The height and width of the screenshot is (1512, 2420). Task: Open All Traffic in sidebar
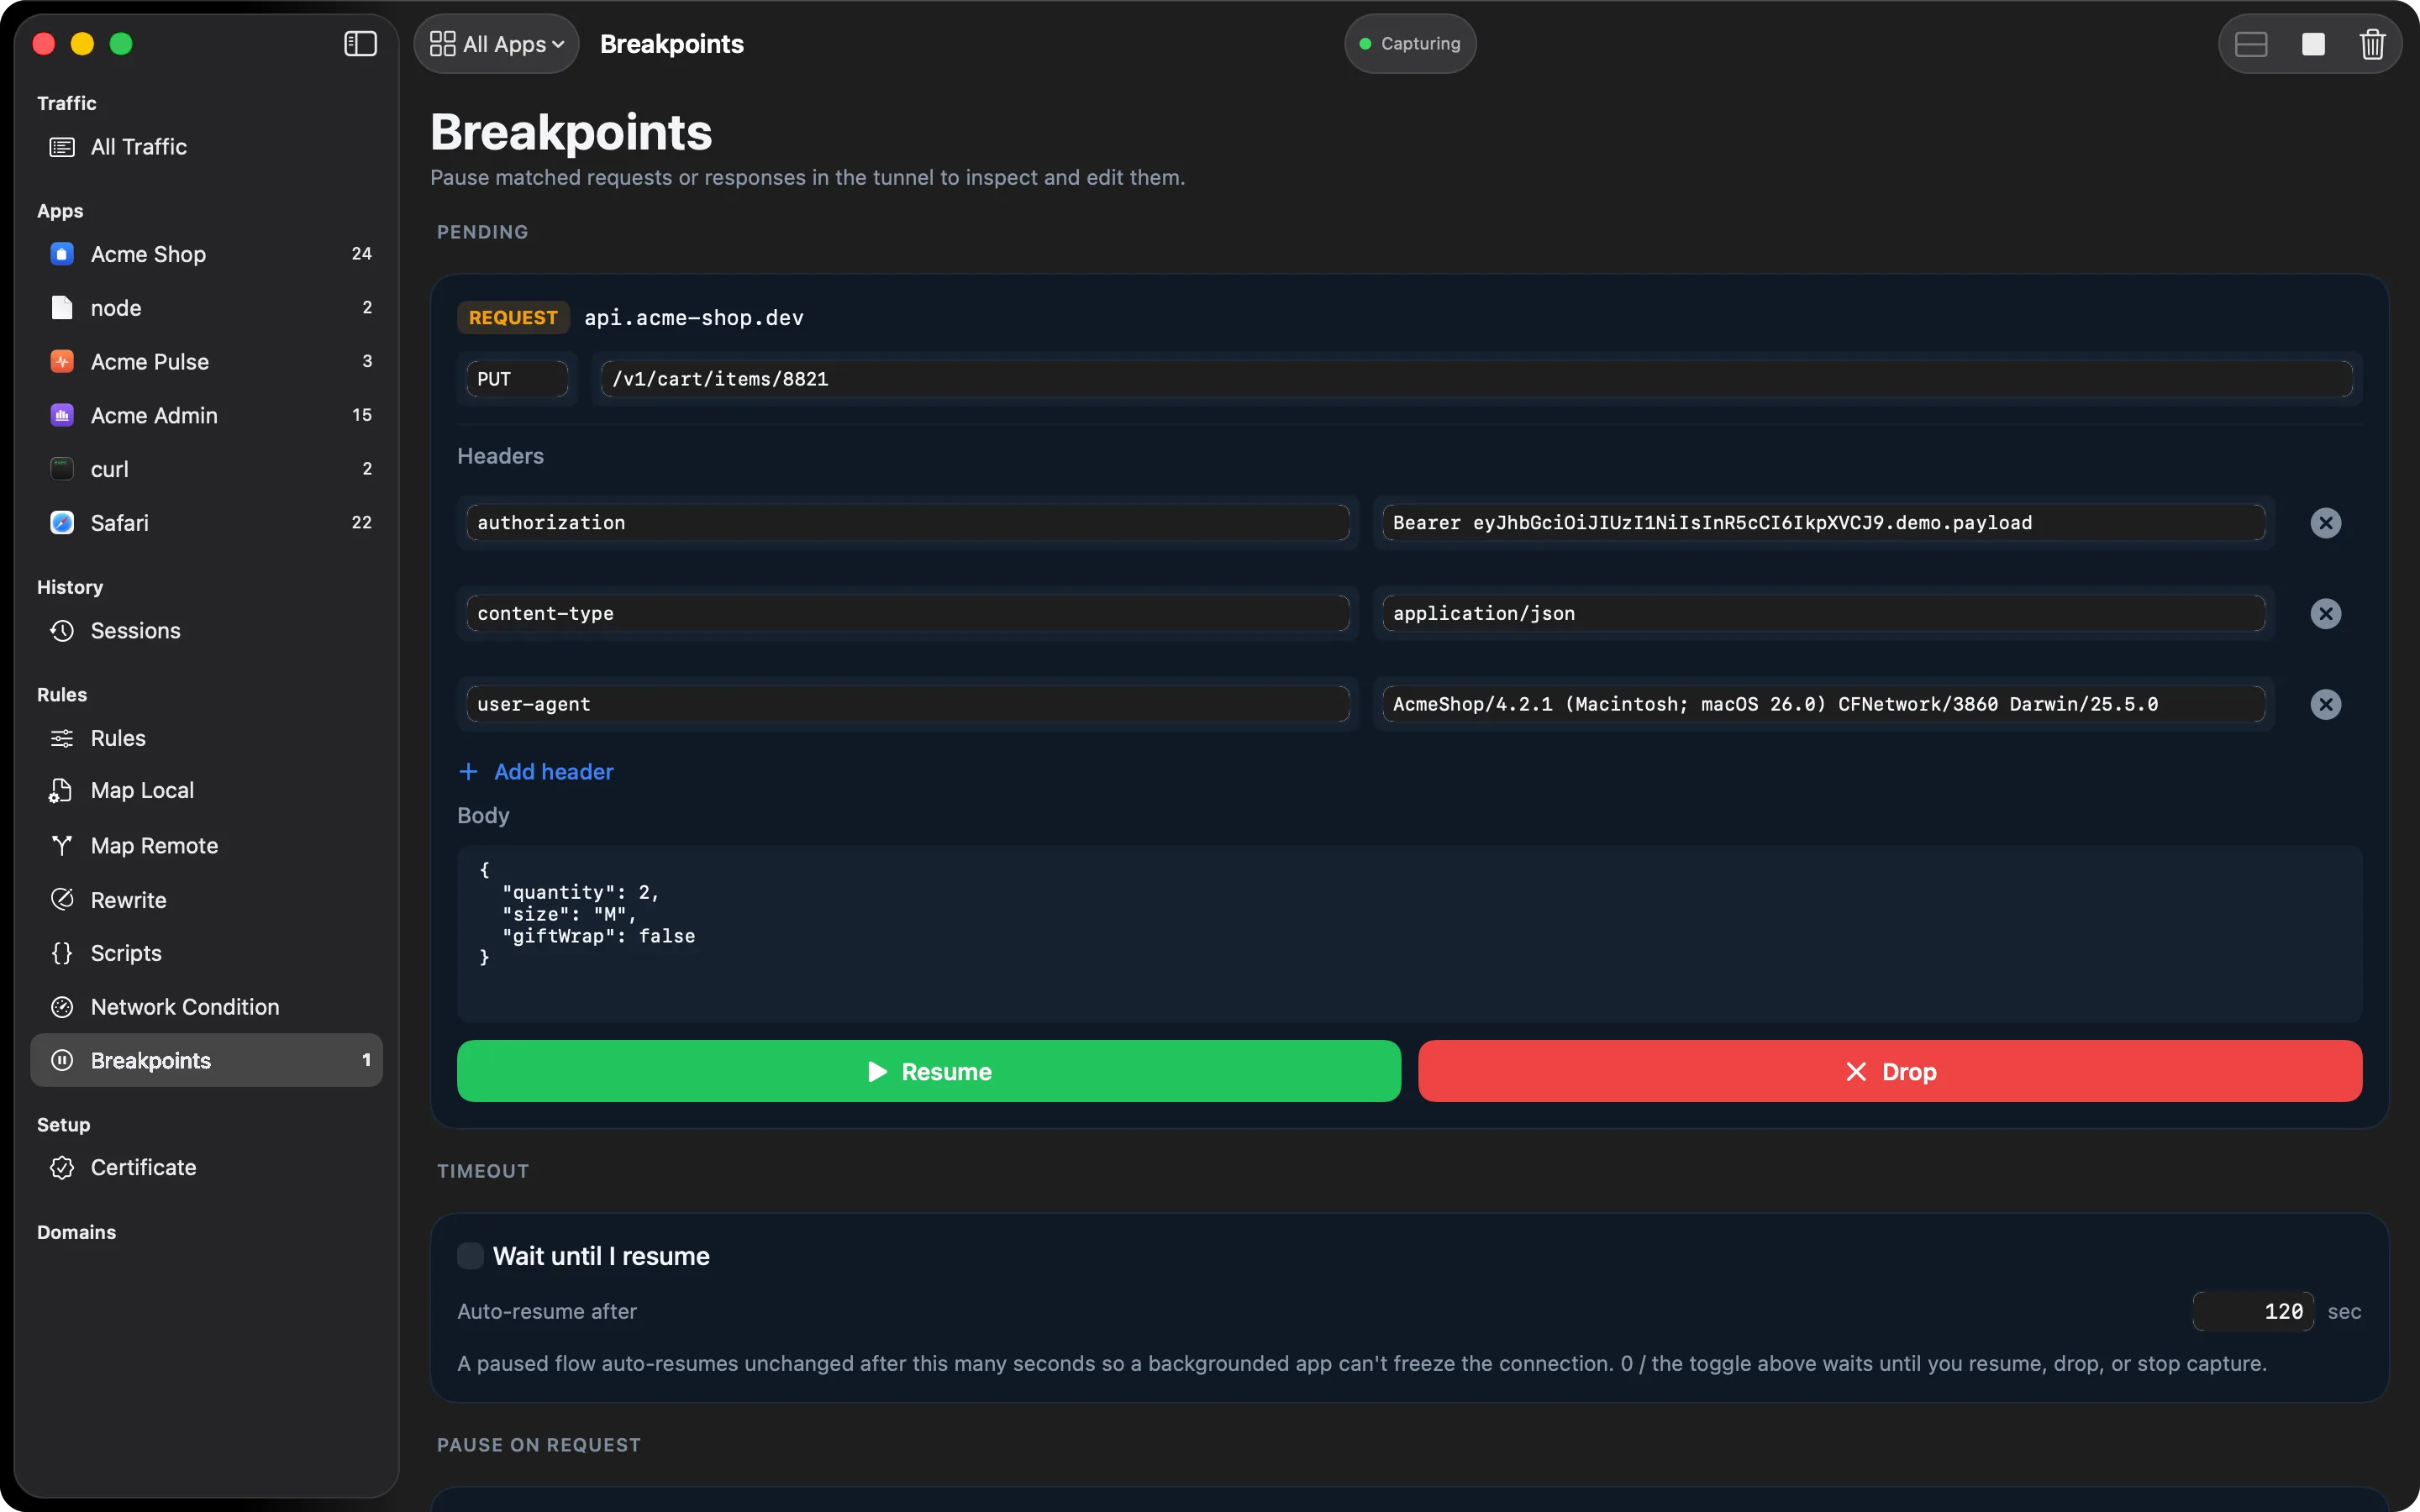[x=207, y=147]
